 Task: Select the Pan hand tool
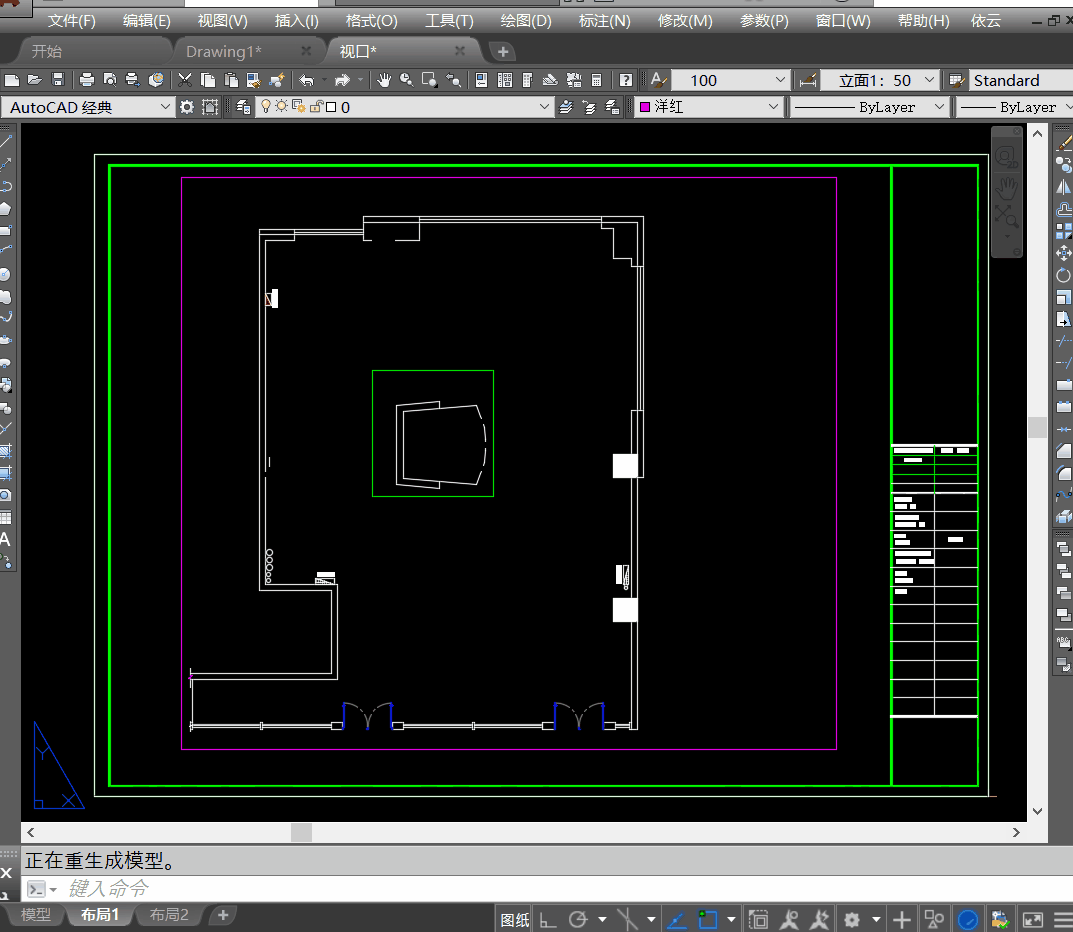click(x=384, y=80)
